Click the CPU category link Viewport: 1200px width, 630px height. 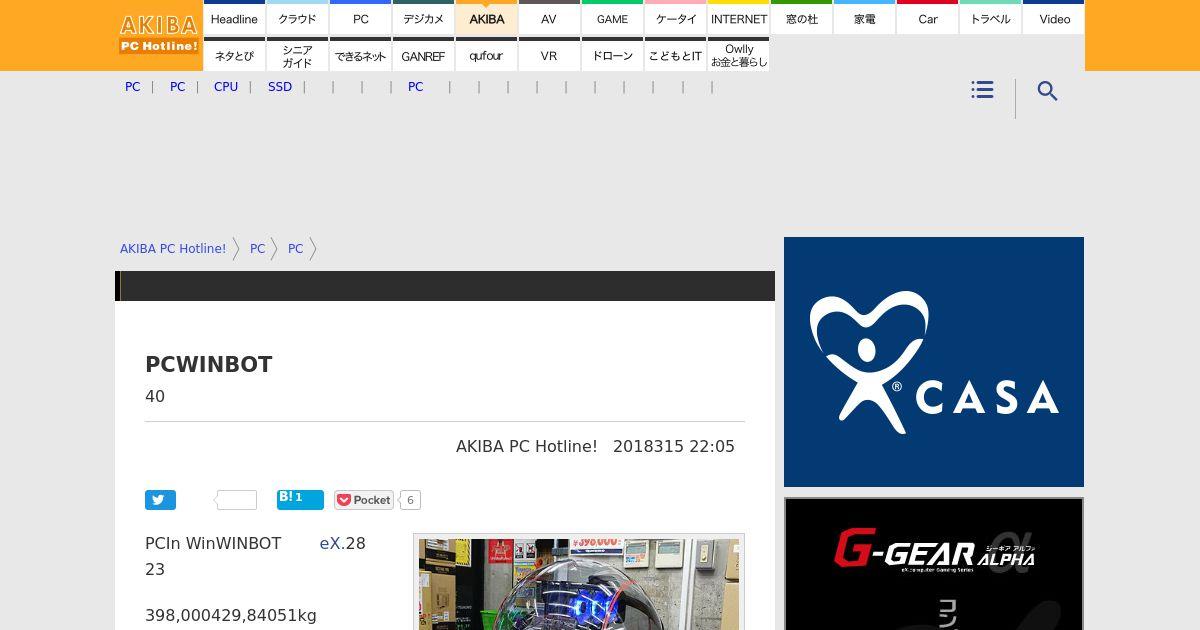[226, 87]
